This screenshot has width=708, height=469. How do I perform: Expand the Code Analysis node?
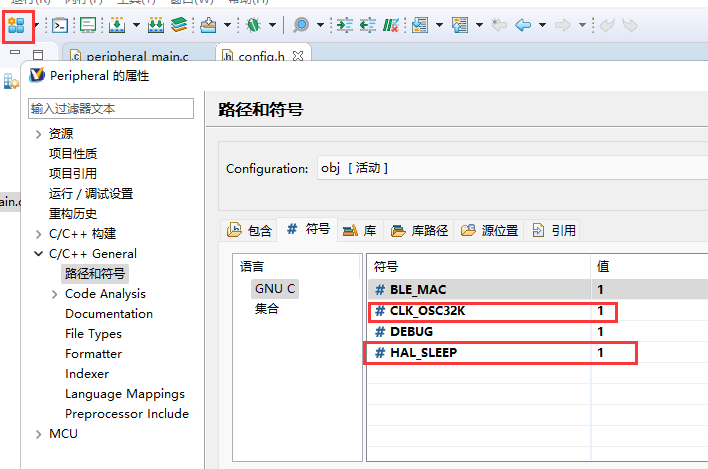tap(54, 294)
